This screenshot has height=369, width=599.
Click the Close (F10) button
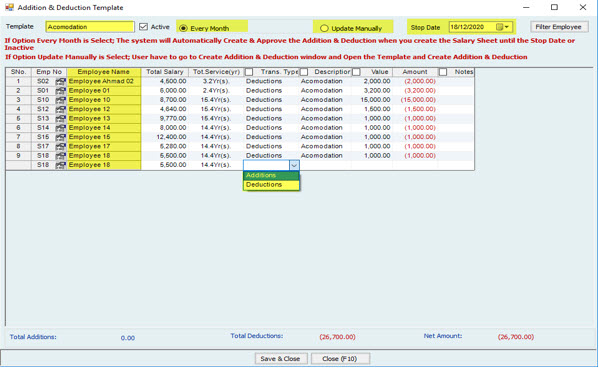340,359
